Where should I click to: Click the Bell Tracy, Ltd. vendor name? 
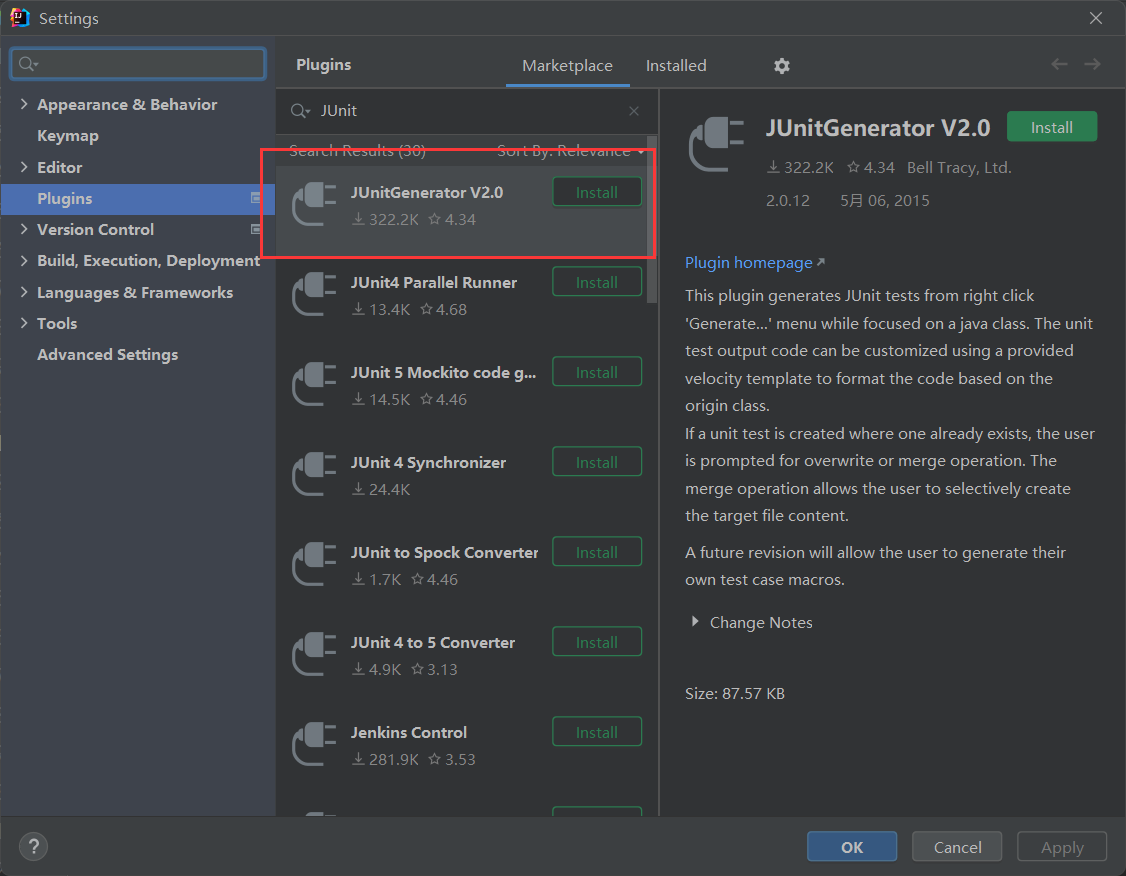(x=959, y=167)
